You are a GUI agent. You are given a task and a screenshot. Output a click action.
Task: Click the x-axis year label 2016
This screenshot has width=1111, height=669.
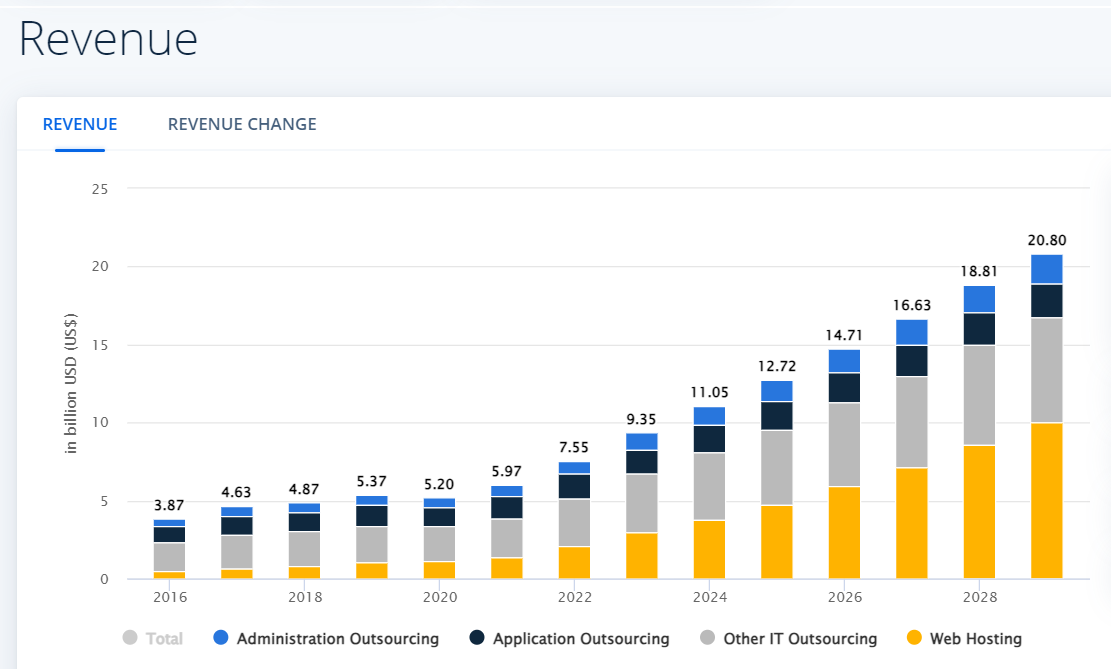point(170,597)
